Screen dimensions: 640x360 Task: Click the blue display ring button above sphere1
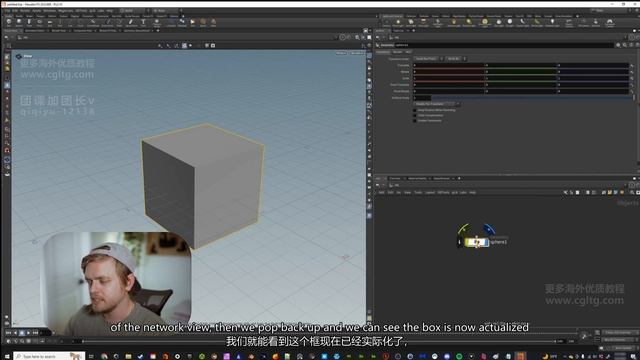pyautogui.click(x=489, y=229)
